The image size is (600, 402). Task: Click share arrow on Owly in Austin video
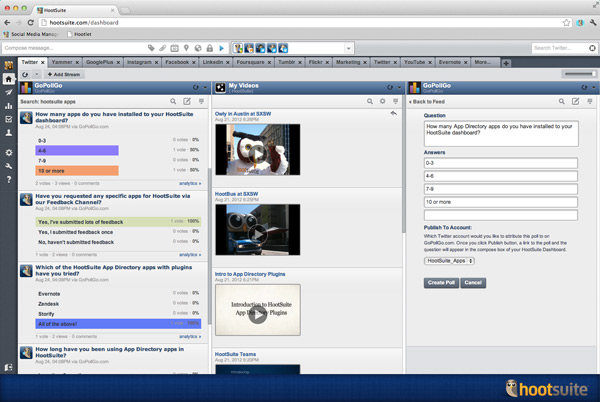(x=393, y=113)
